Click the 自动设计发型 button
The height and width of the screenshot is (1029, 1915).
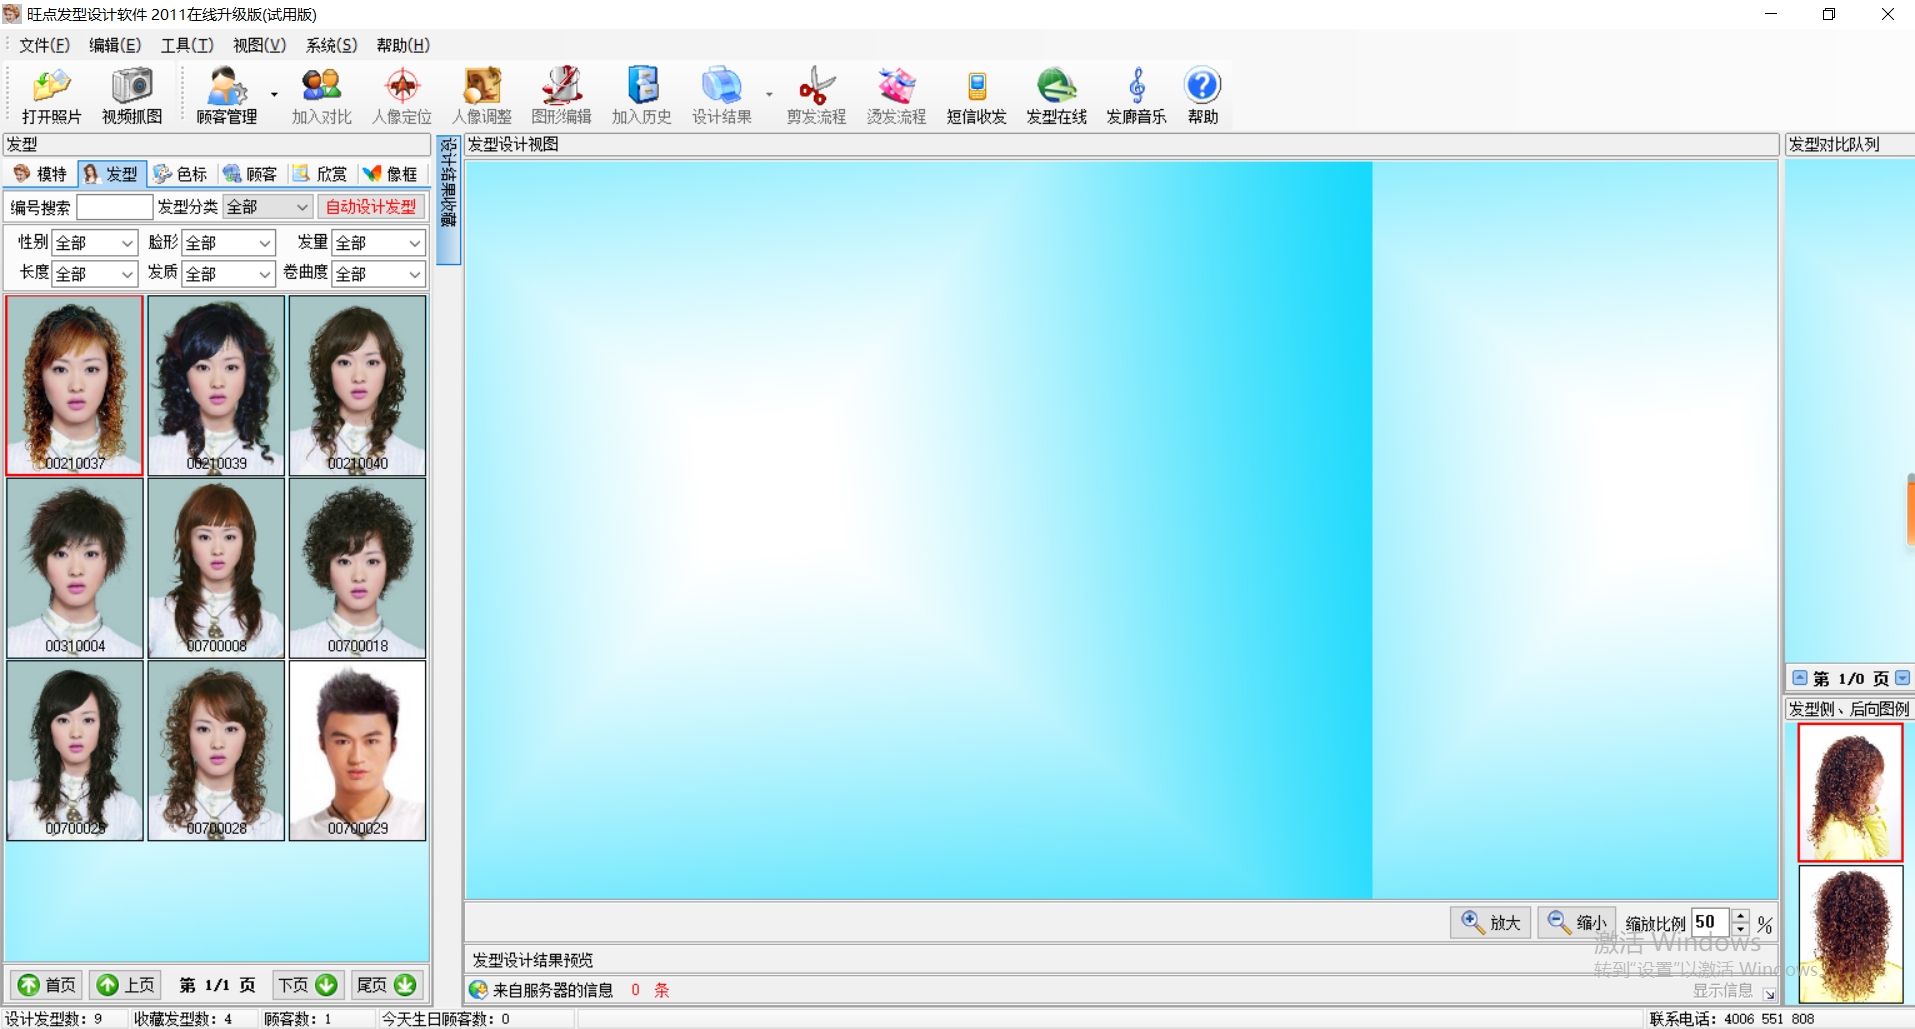[x=371, y=207]
